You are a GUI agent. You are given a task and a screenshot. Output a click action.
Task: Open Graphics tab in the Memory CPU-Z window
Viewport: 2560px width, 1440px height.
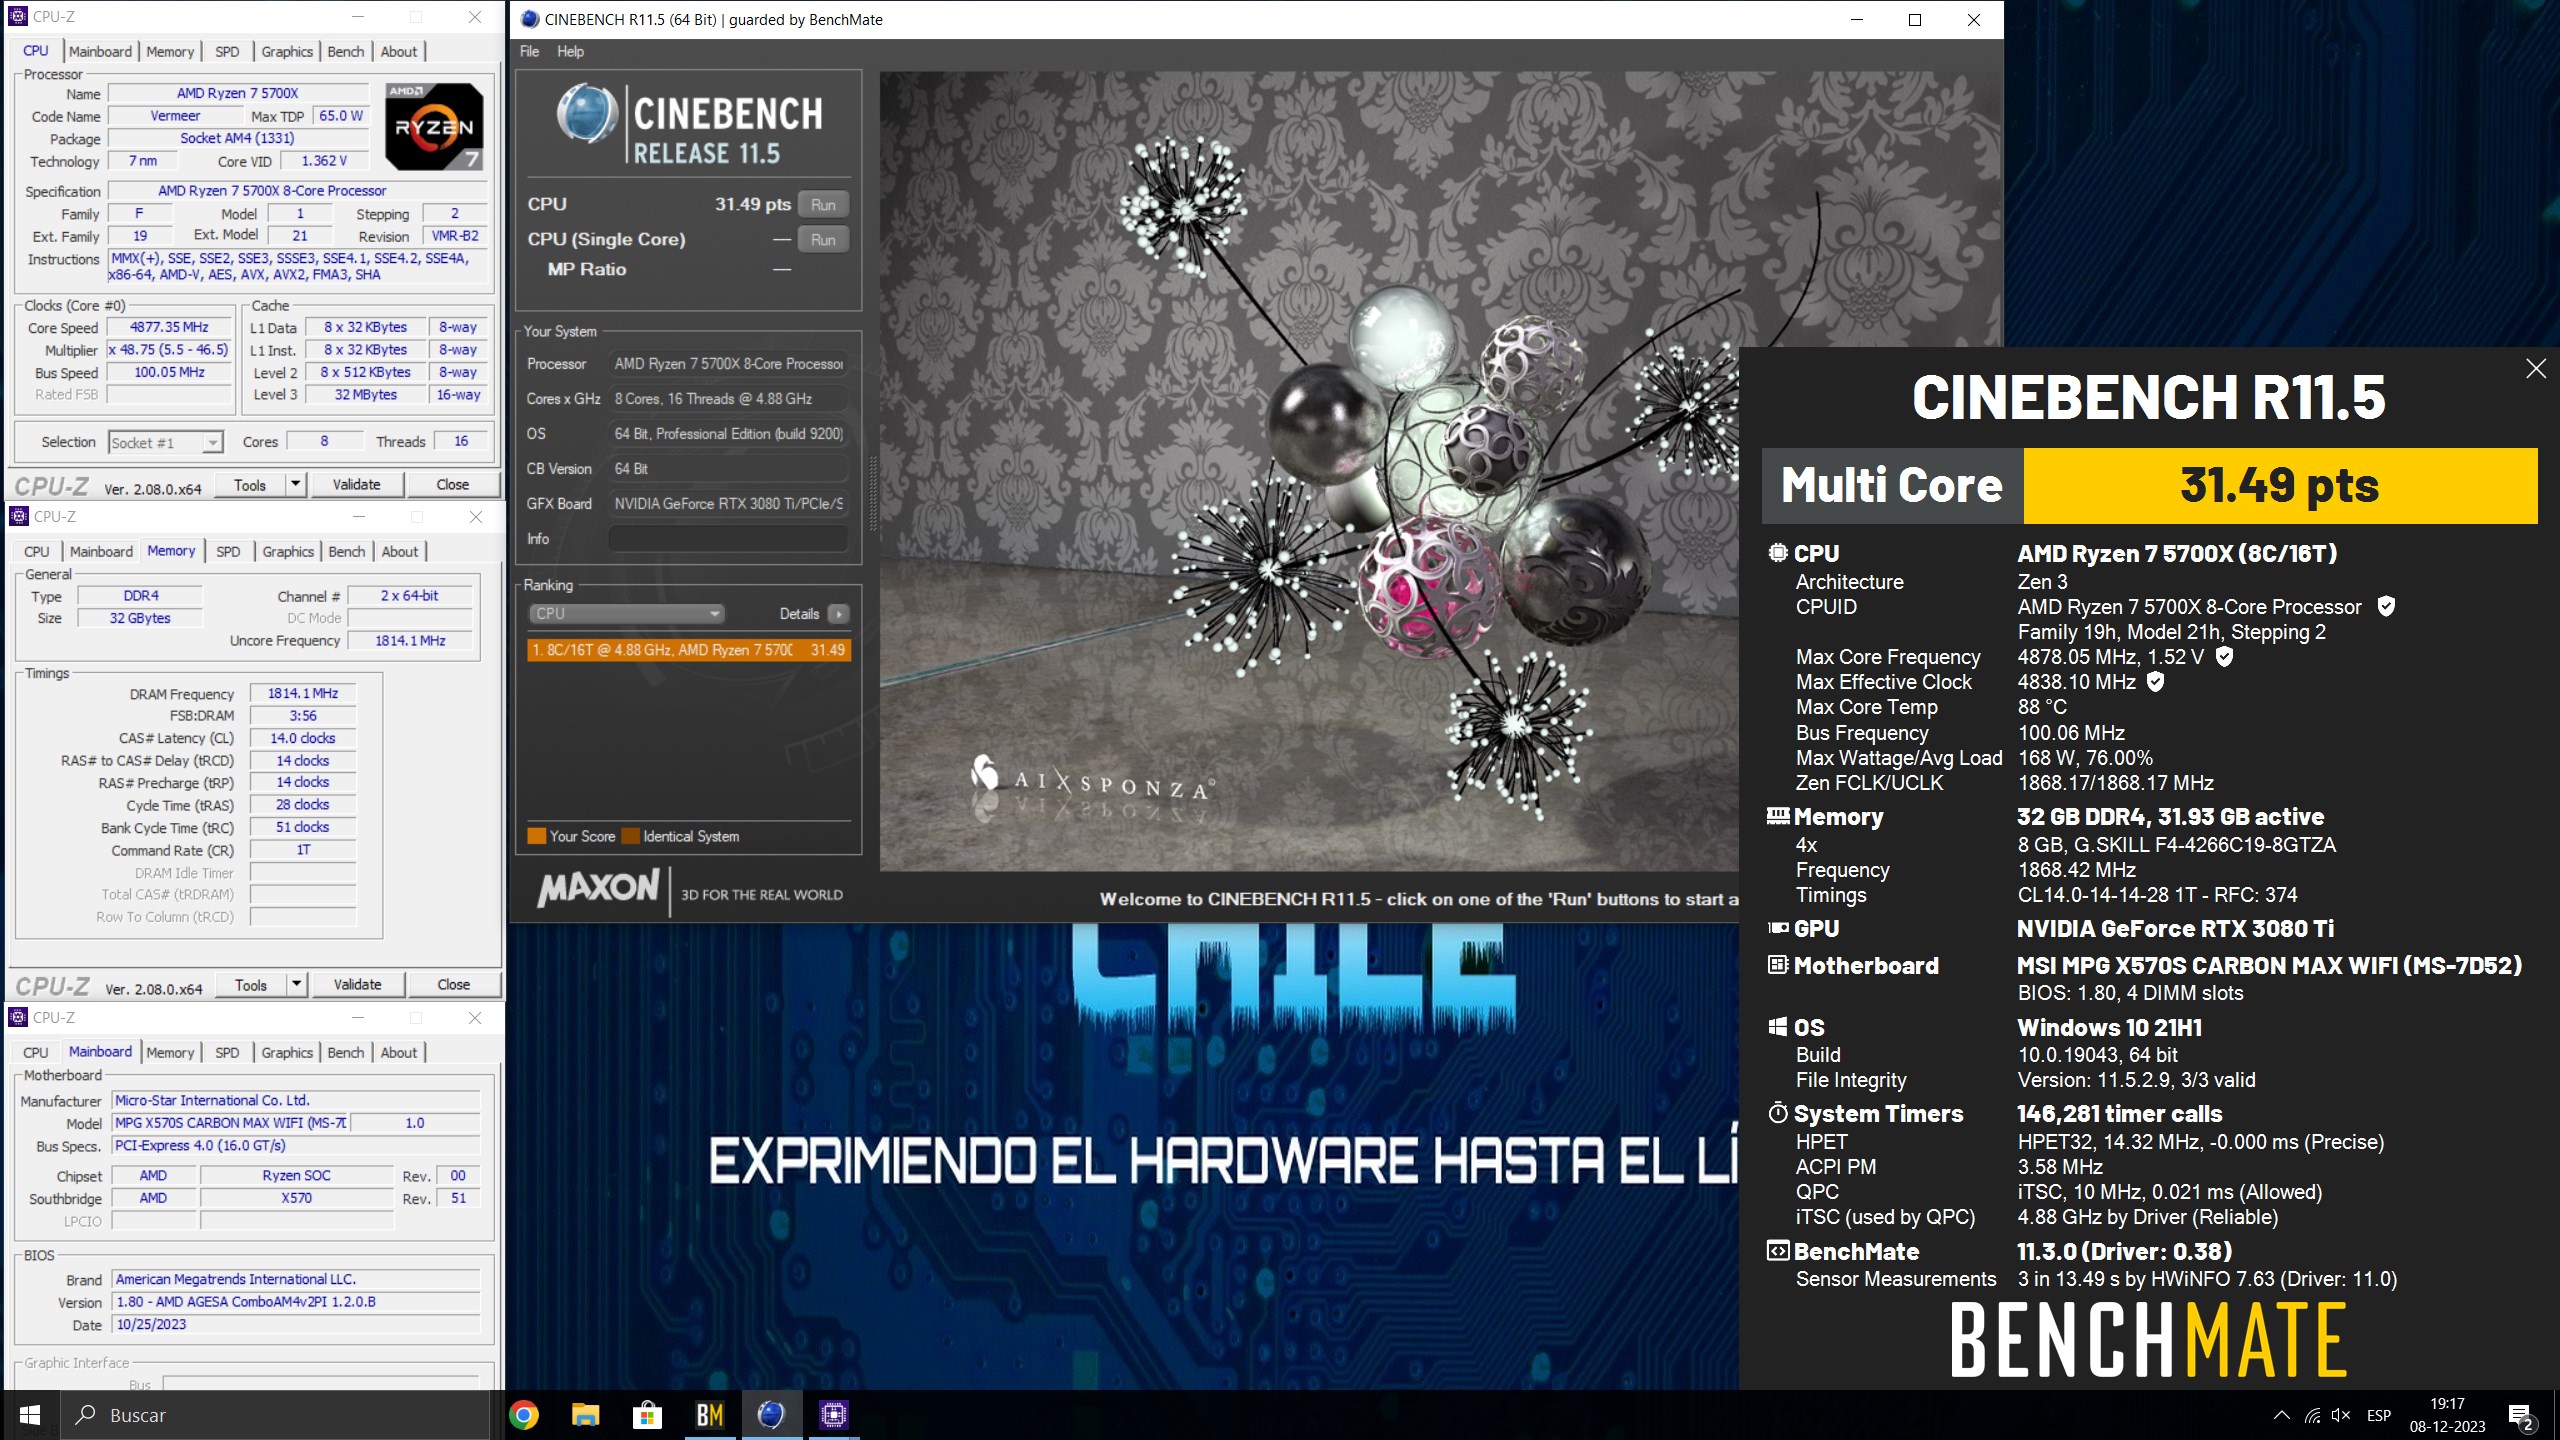tap(288, 552)
